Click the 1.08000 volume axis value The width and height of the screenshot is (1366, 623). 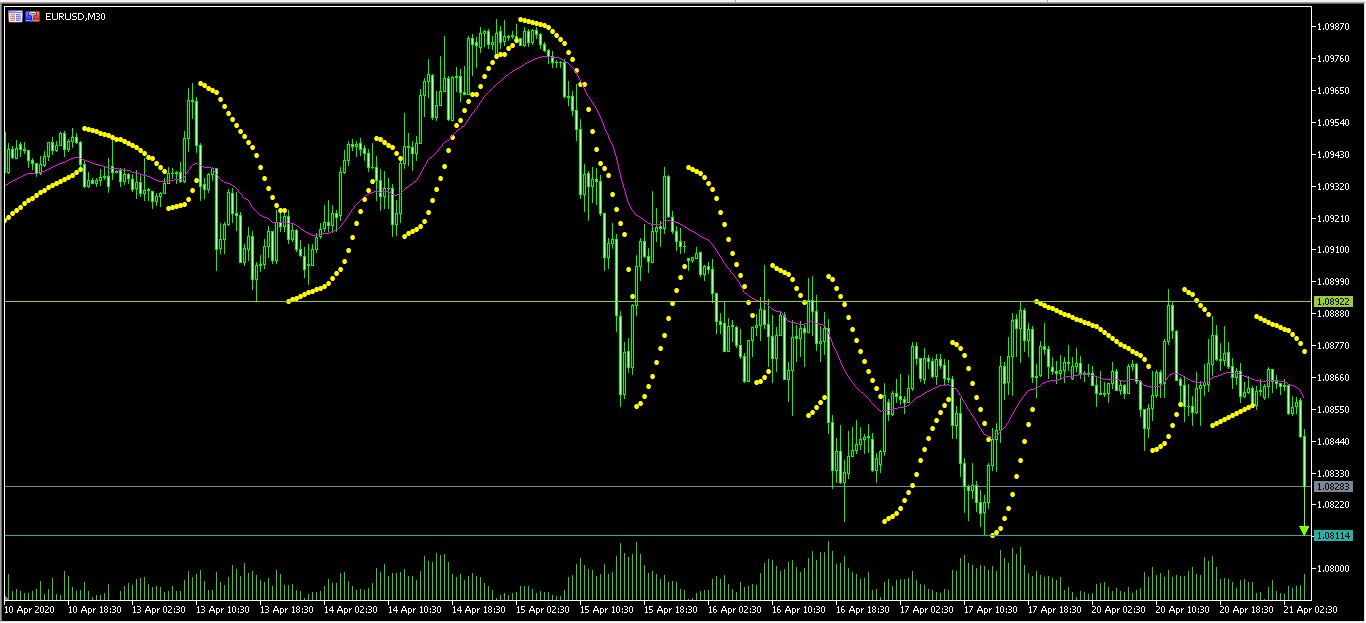pyautogui.click(x=1334, y=568)
